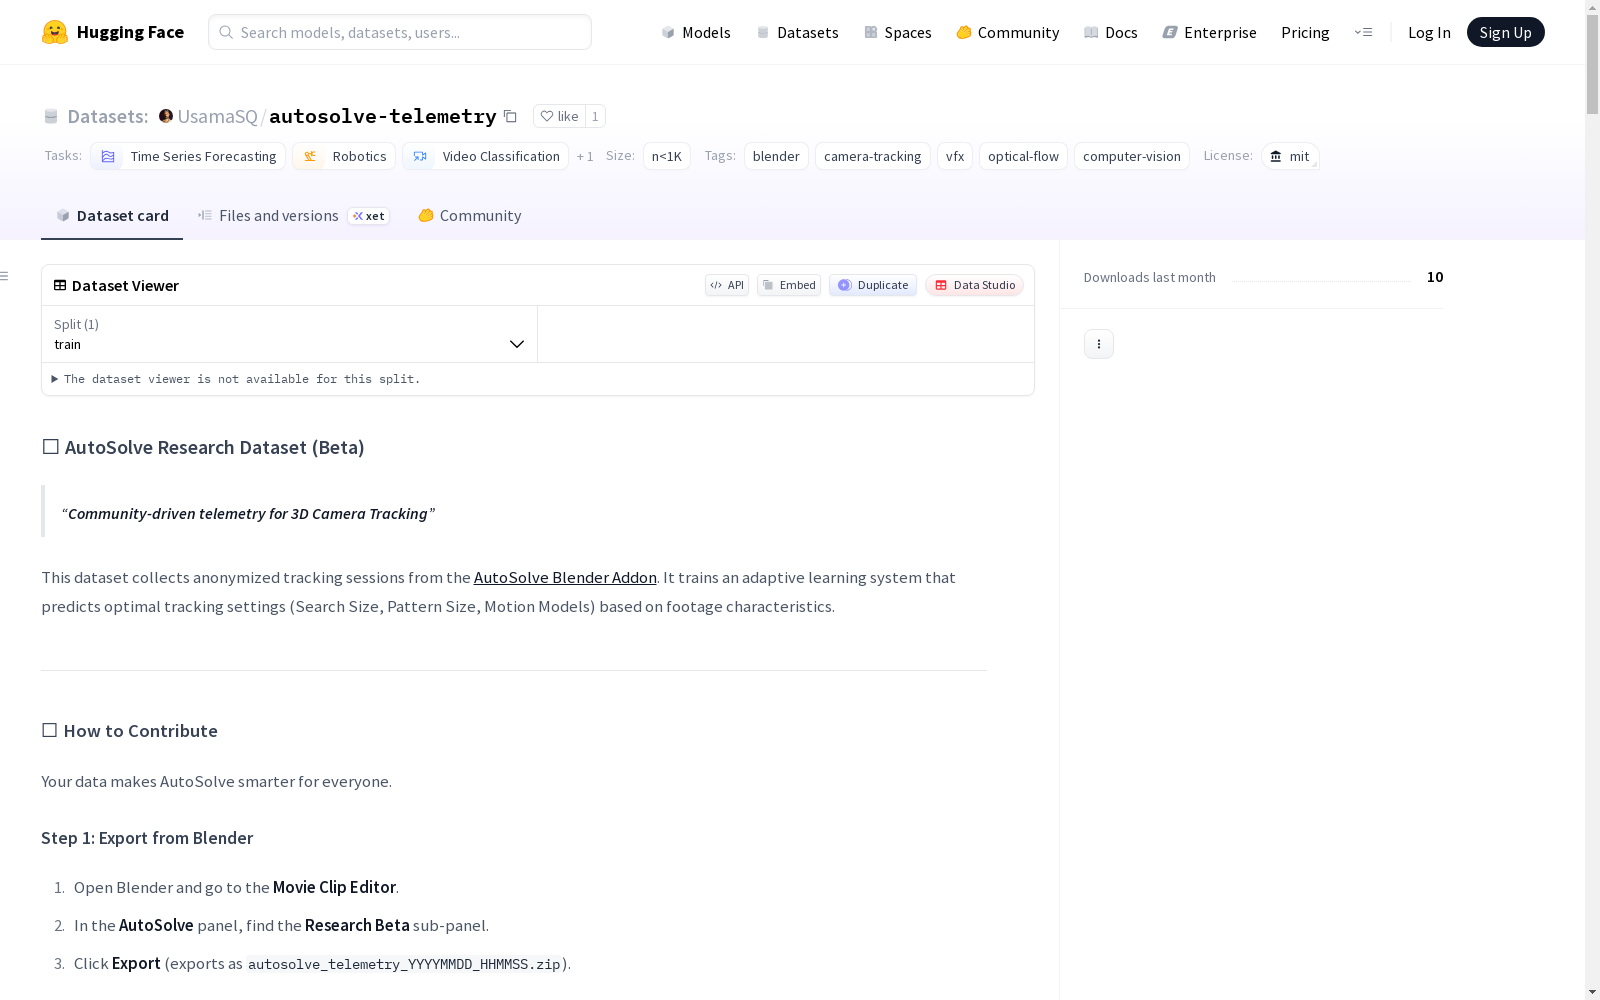Click the vfx tag

(x=955, y=156)
